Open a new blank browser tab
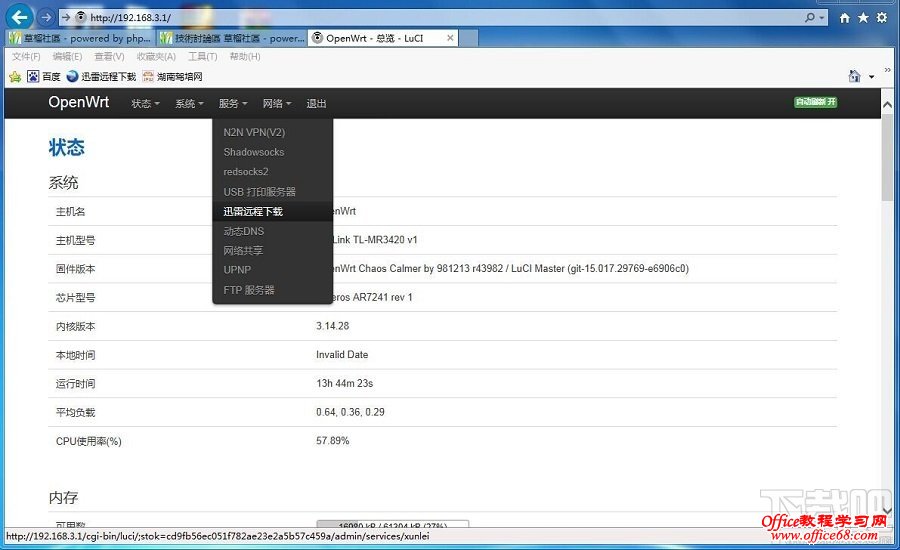The width and height of the screenshot is (900, 550). [x=468, y=38]
